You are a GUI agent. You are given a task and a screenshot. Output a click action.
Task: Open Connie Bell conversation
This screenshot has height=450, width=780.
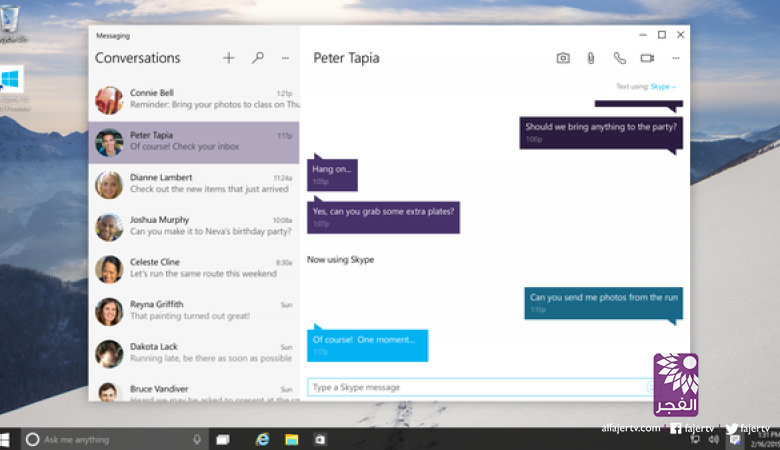pyautogui.click(x=193, y=100)
